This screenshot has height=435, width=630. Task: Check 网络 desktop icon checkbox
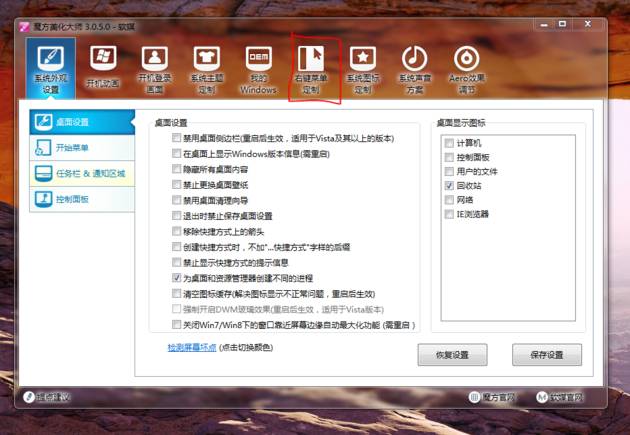[x=449, y=200]
